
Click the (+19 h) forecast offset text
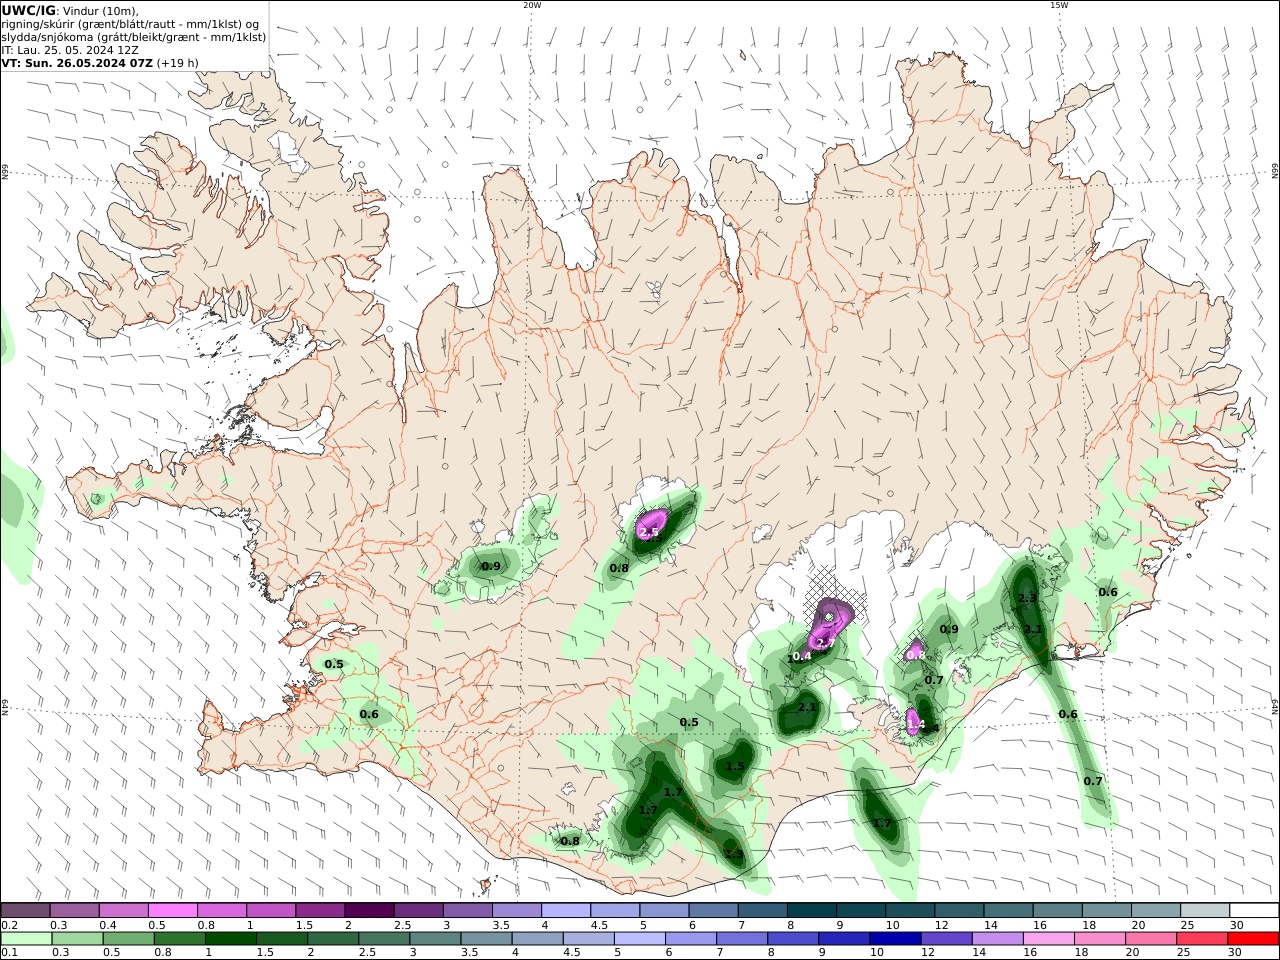point(174,63)
